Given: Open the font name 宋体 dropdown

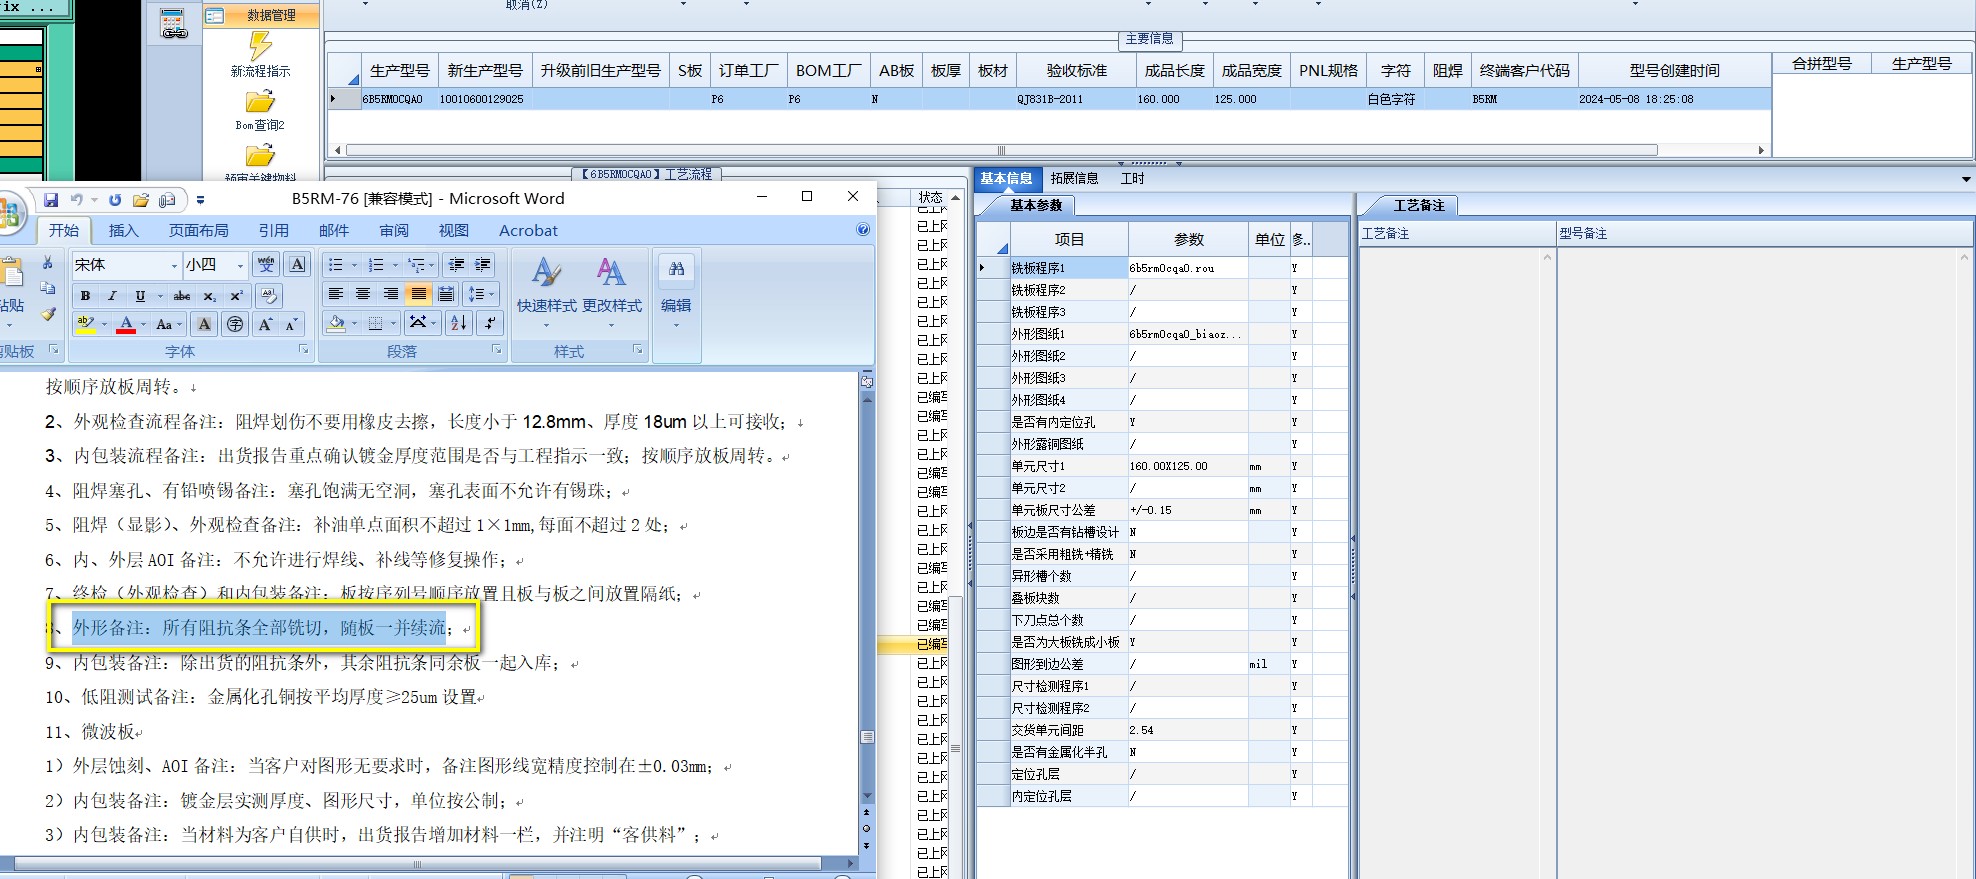Looking at the screenshot, I should [x=174, y=265].
